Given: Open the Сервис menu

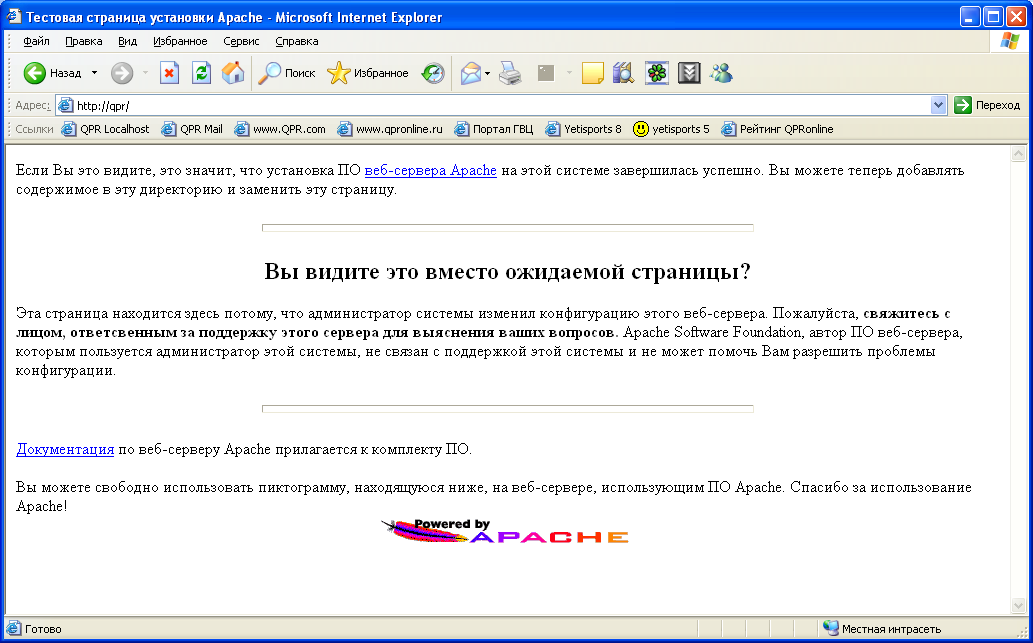Looking at the screenshot, I should point(241,41).
